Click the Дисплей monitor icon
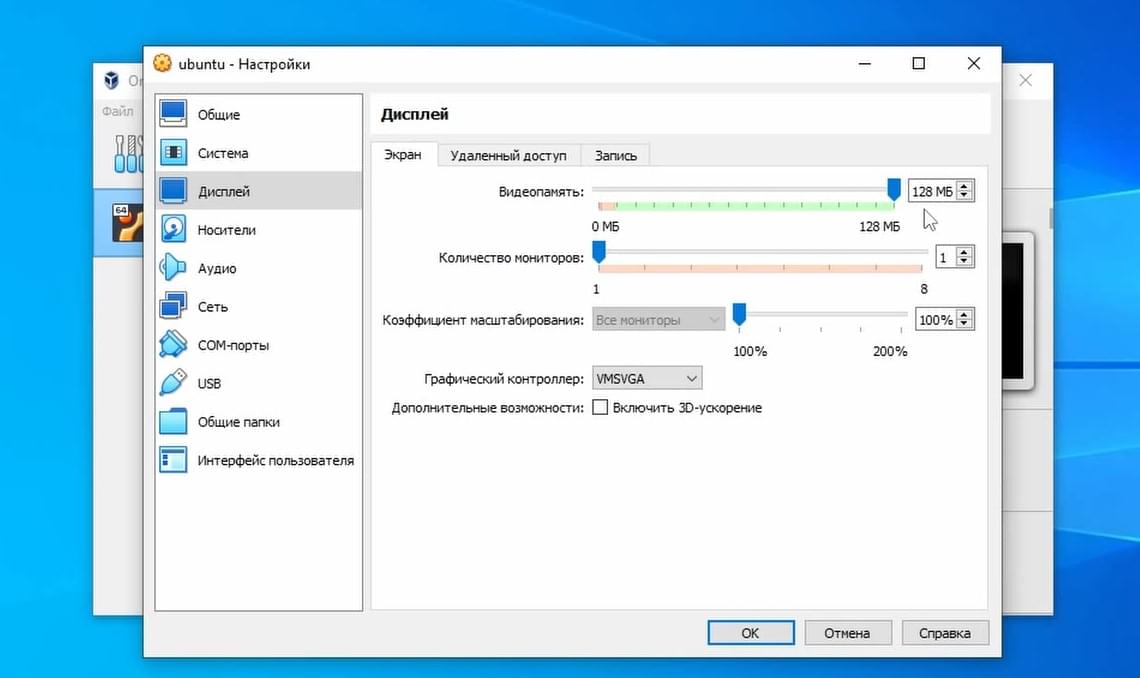1140x678 pixels. click(173, 191)
